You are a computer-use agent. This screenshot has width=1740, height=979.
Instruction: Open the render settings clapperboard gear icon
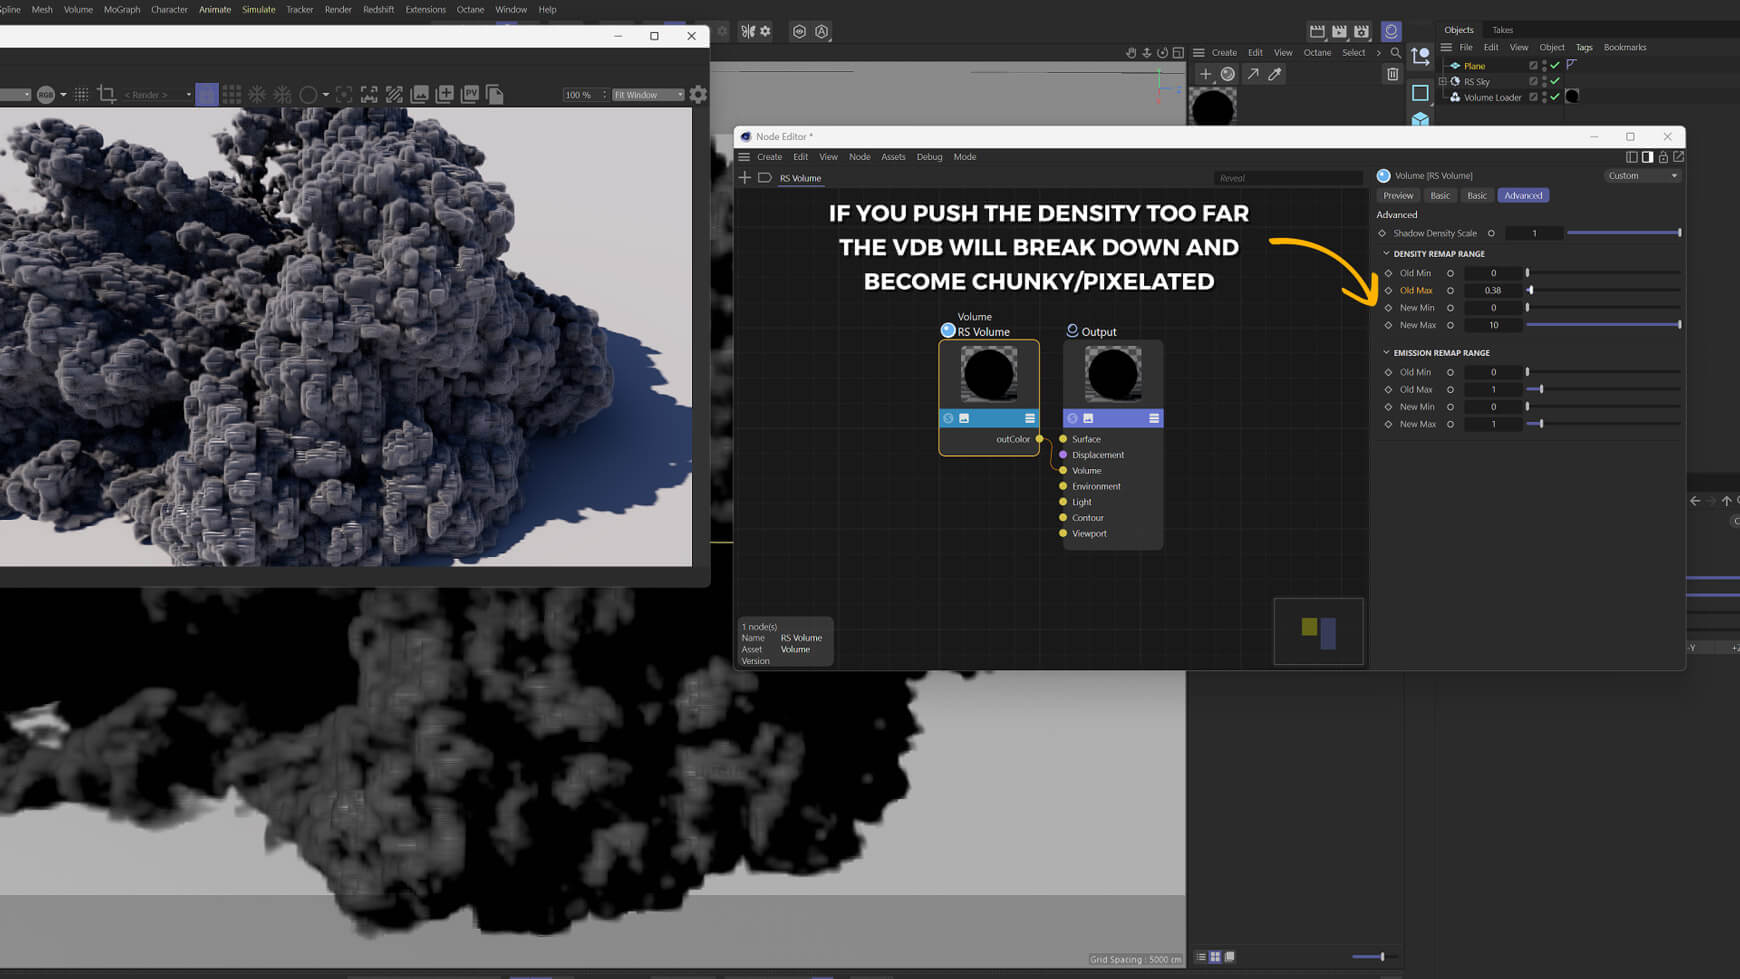click(x=1361, y=31)
